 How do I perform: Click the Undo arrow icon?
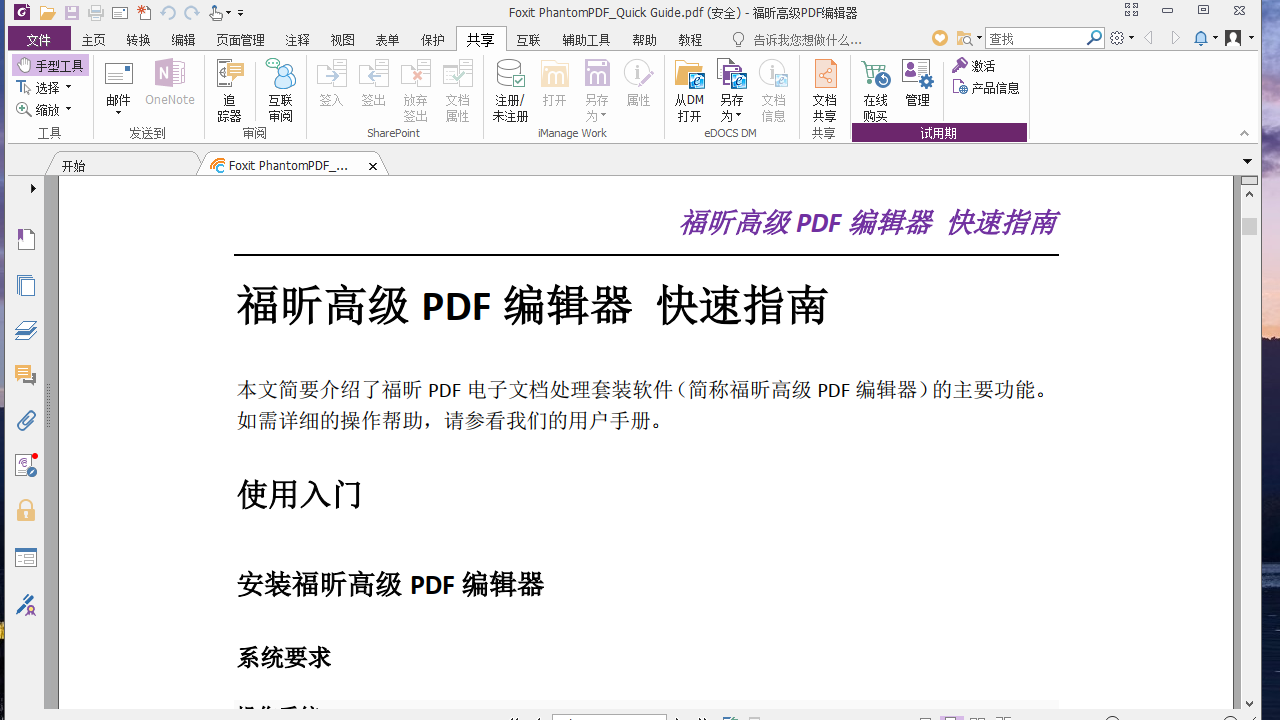pos(168,13)
